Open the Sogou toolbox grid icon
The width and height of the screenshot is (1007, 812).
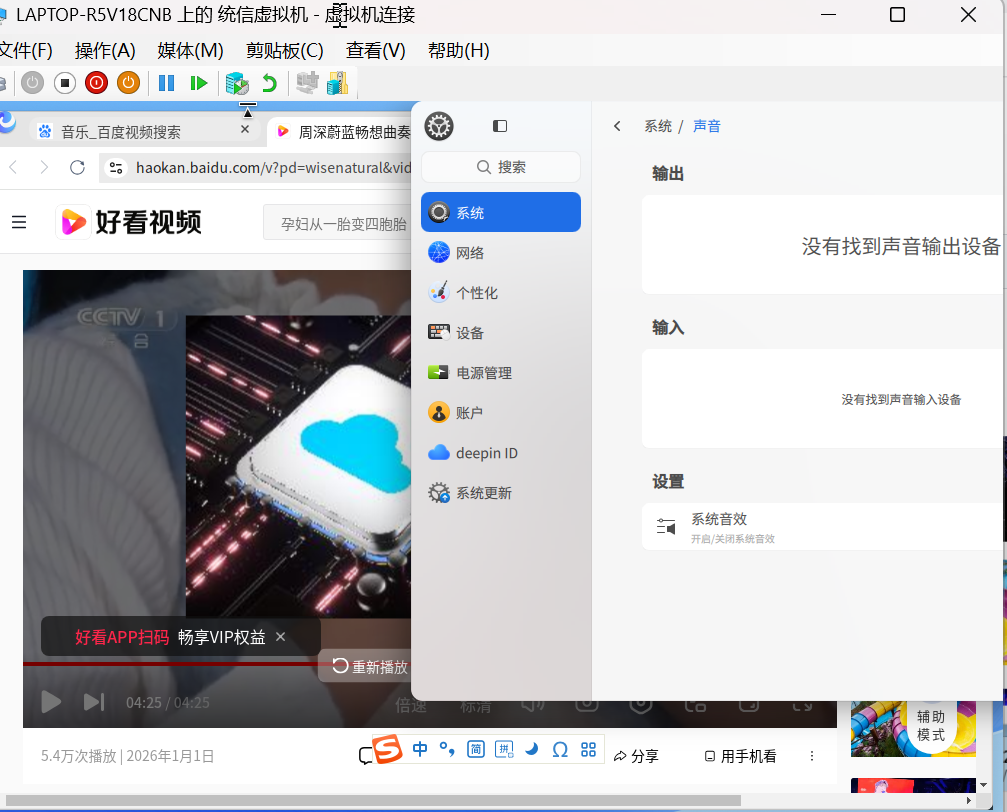588,749
